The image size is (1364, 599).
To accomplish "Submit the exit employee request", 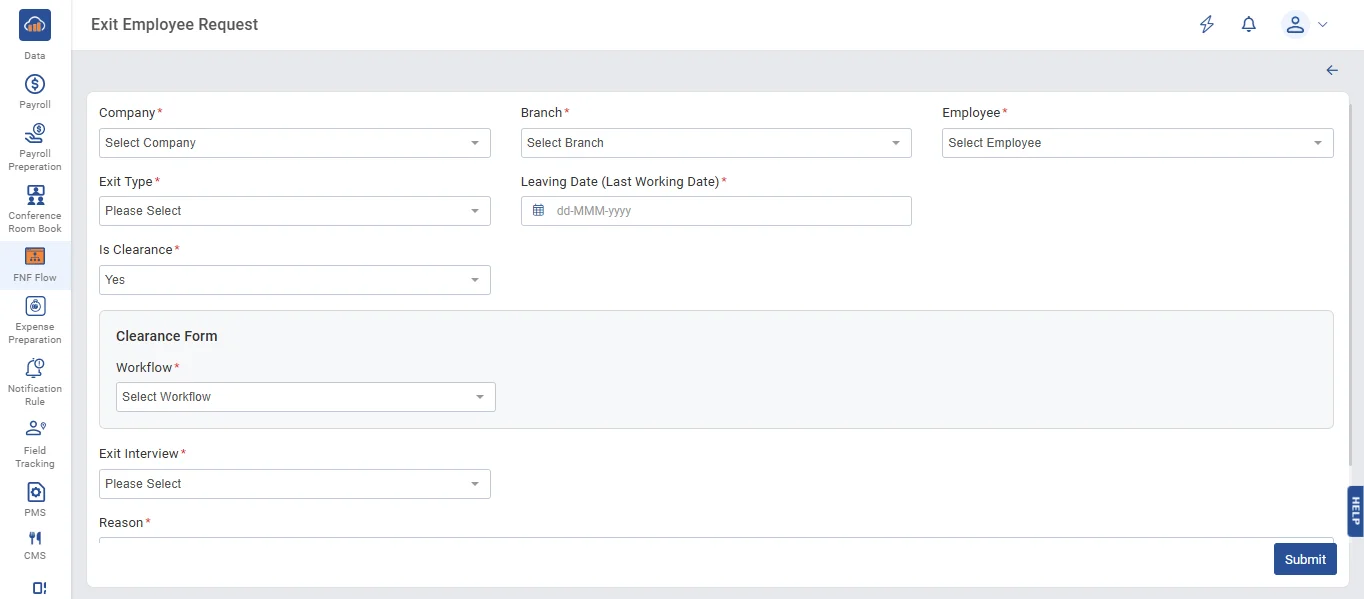I will [x=1304, y=559].
